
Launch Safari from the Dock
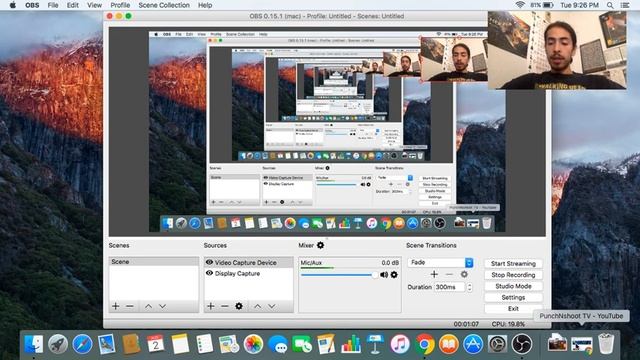point(82,344)
